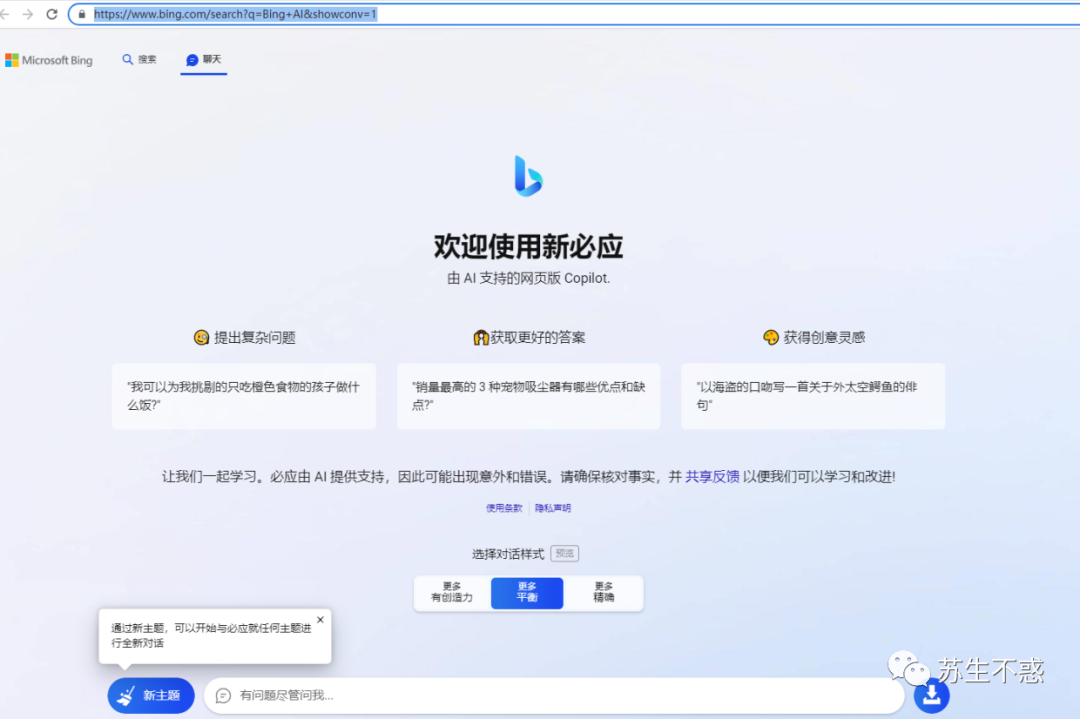Reload the page with the refresh icon
Screen dimensions: 1080x719
click(x=52, y=14)
